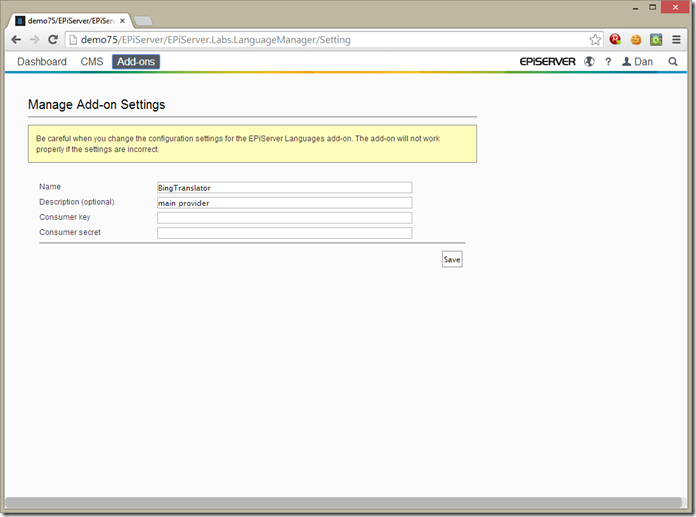
Task: Click the search magnifier icon in EPiServer
Action: click(673, 62)
